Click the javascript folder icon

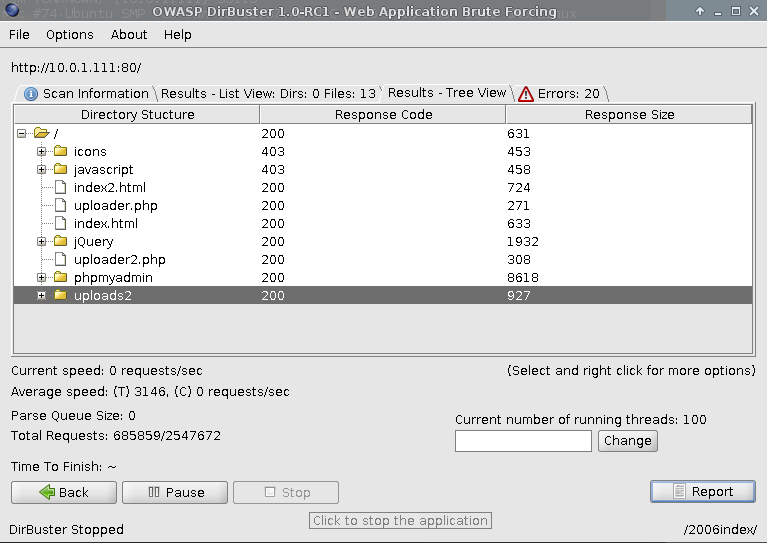point(60,170)
